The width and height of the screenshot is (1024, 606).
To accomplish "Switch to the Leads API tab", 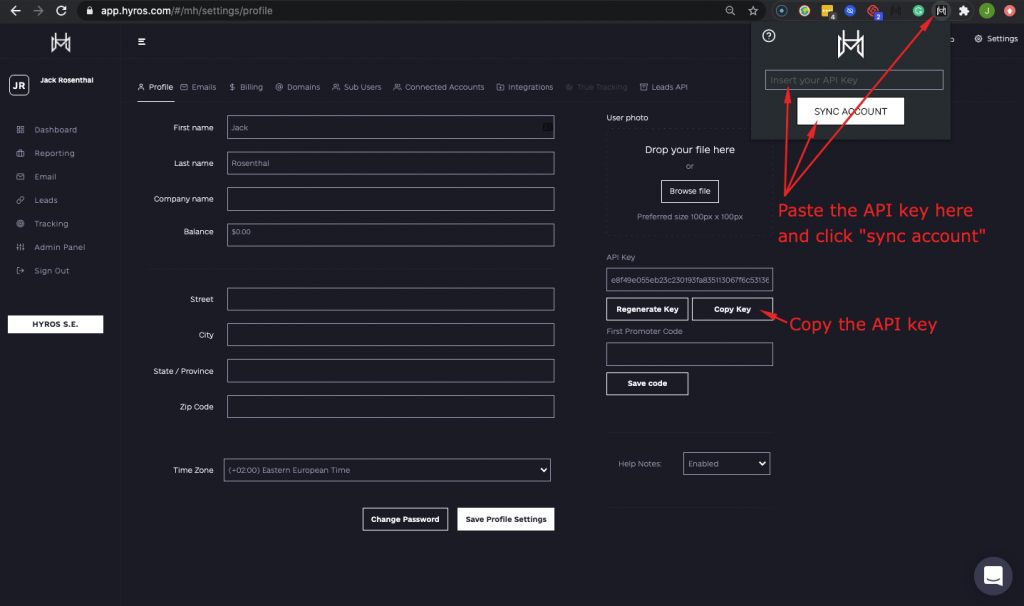I will pos(664,87).
